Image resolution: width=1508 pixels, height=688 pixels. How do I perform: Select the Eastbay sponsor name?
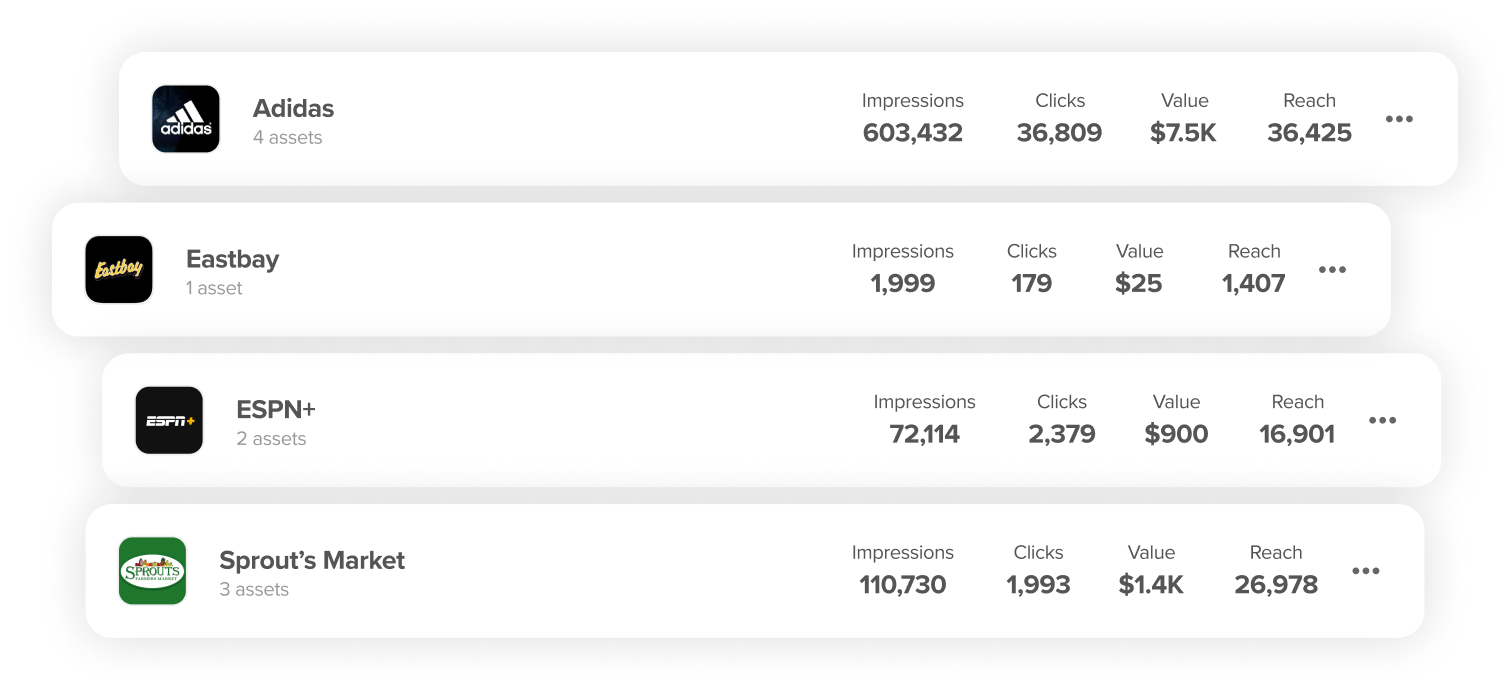tap(232, 259)
